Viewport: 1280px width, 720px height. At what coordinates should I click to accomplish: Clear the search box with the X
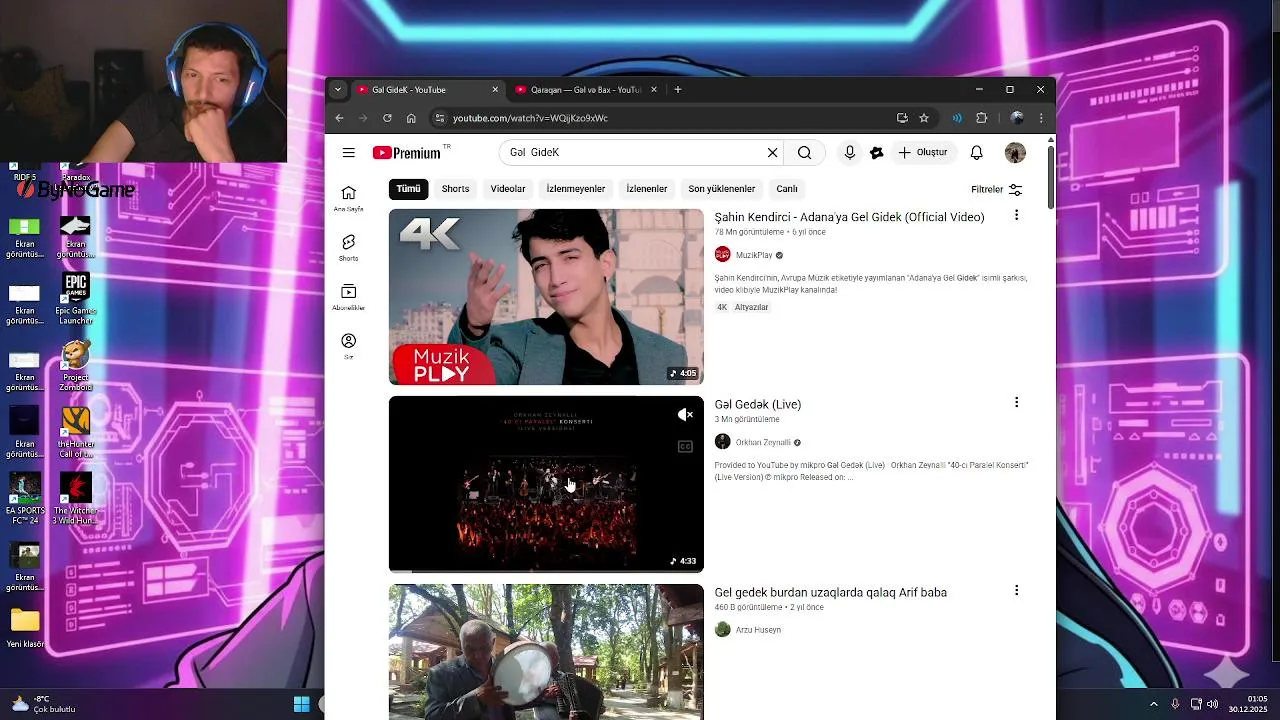[x=772, y=153]
